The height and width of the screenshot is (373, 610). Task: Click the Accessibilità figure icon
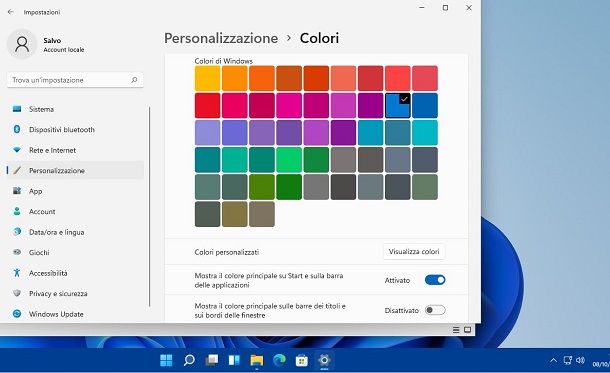[x=17, y=273]
